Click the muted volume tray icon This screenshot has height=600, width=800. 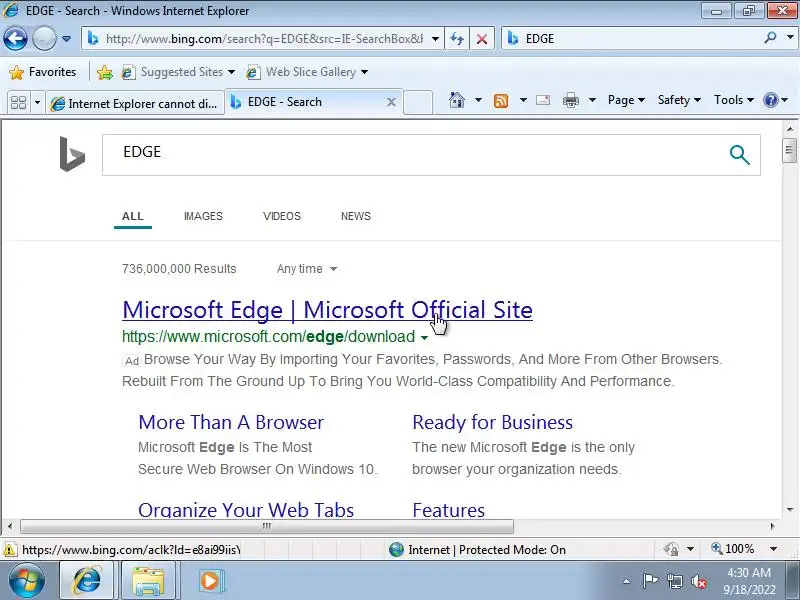click(698, 581)
